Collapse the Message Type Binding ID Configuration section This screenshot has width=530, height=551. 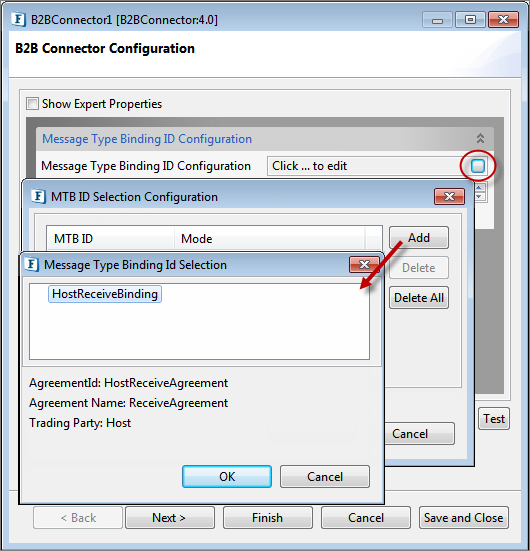pyautogui.click(x=480, y=138)
